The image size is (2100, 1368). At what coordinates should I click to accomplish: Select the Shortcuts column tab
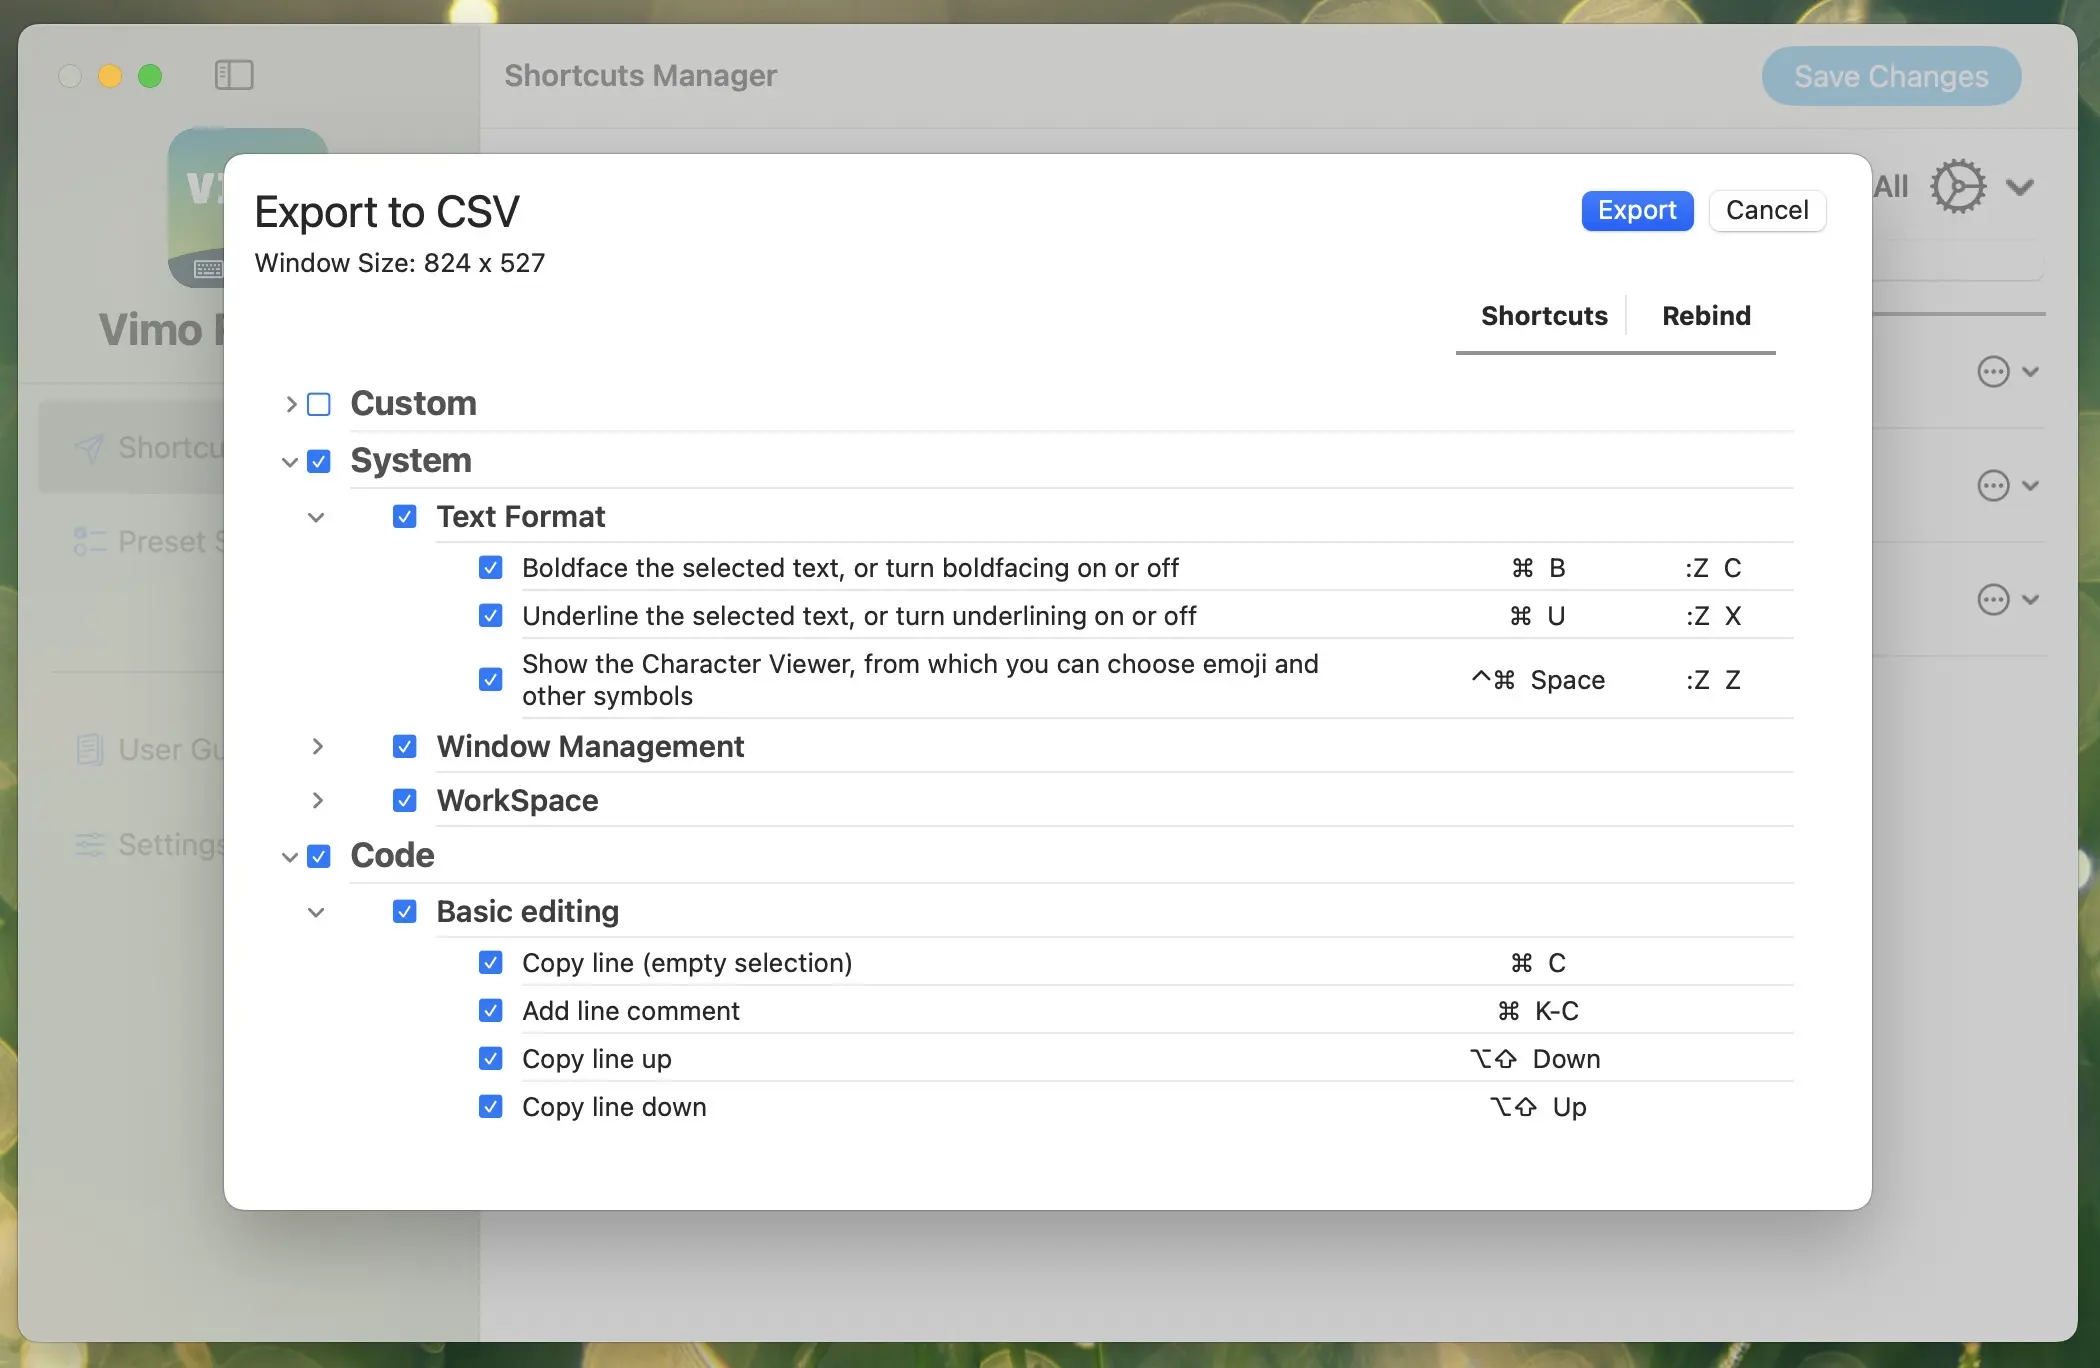pyautogui.click(x=1543, y=316)
